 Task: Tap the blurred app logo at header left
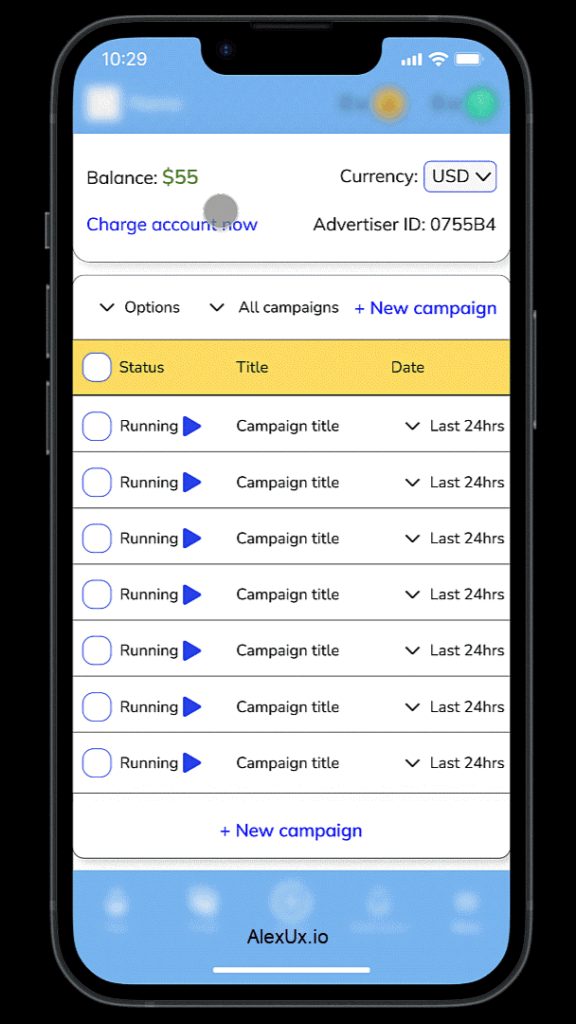pyautogui.click(x=103, y=103)
